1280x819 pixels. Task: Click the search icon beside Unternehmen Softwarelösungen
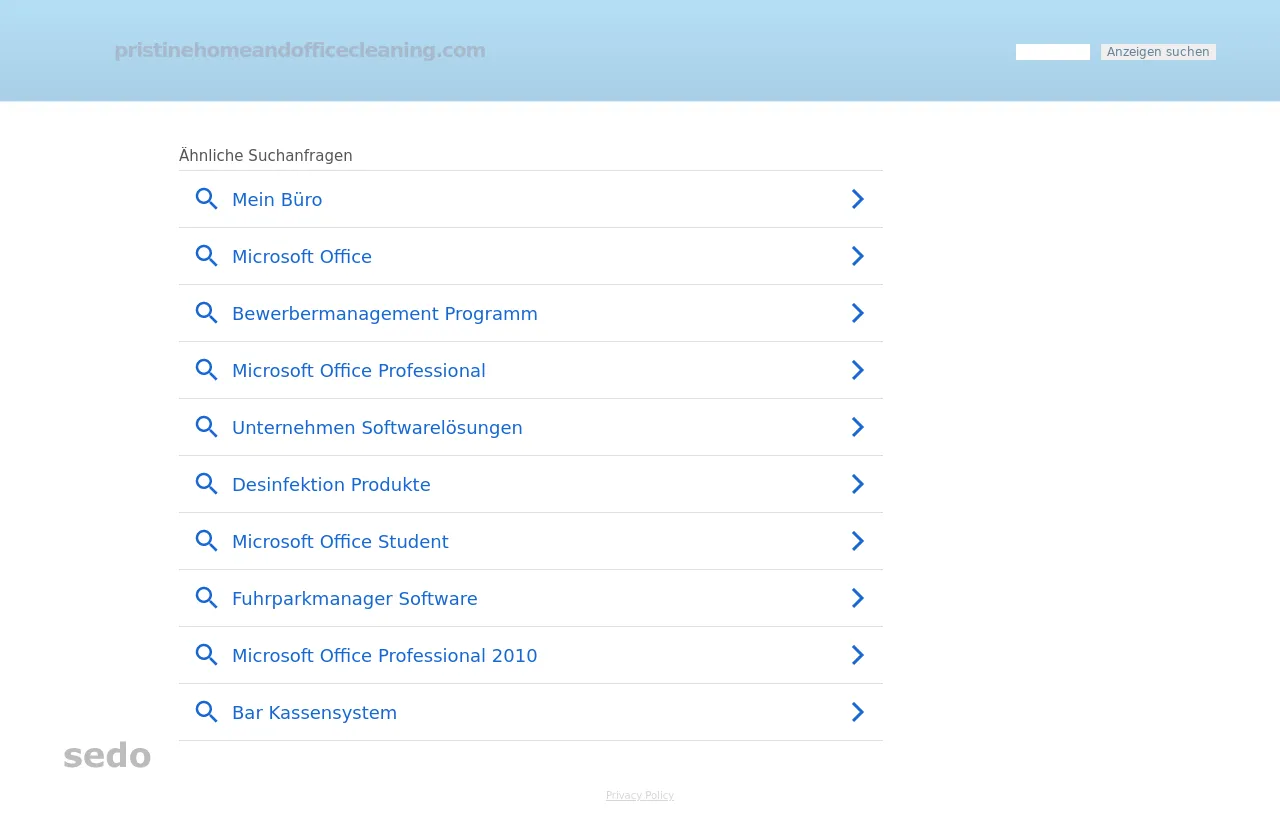[207, 427]
